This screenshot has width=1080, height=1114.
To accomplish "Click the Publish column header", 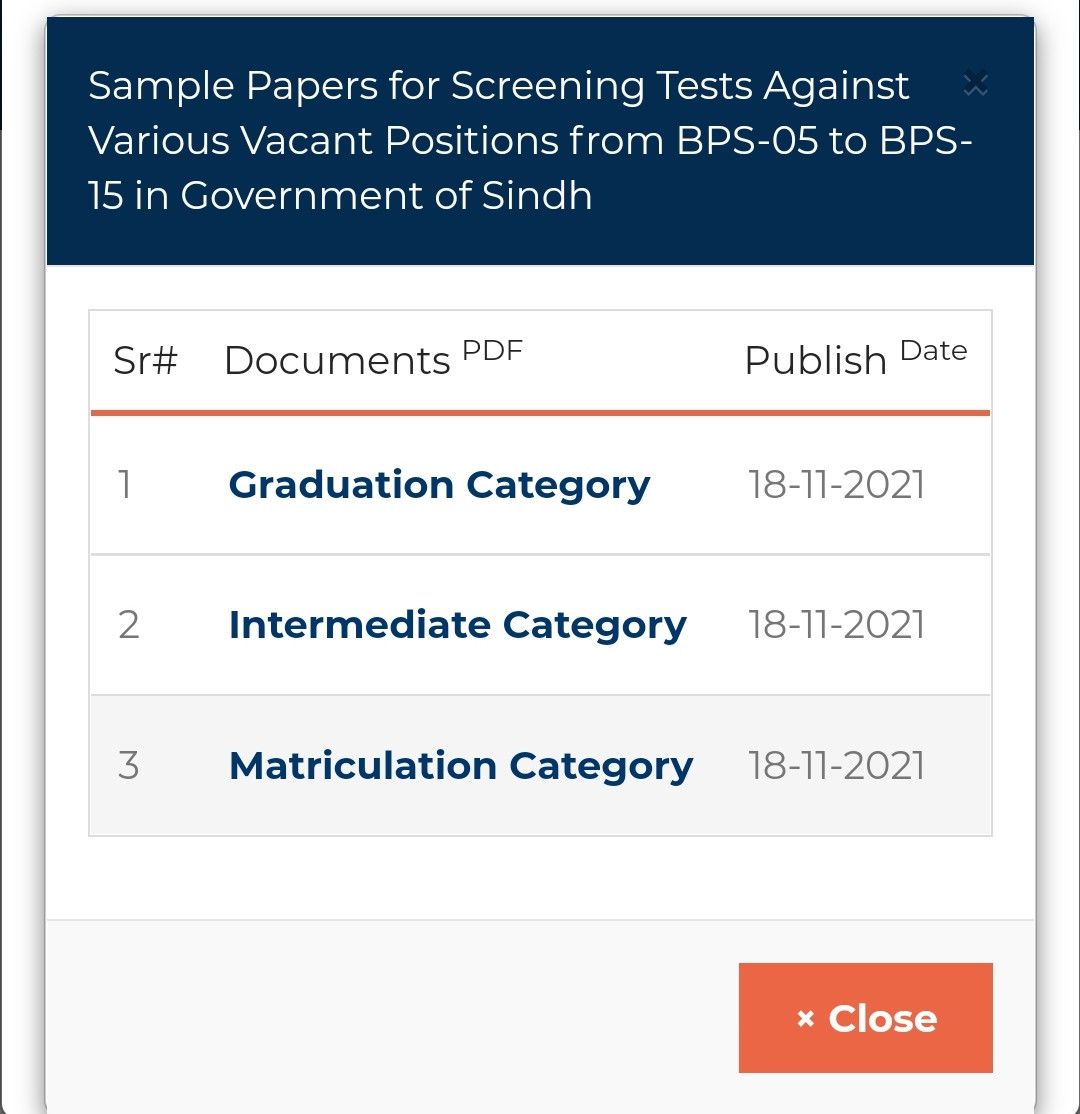I will click(816, 361).
